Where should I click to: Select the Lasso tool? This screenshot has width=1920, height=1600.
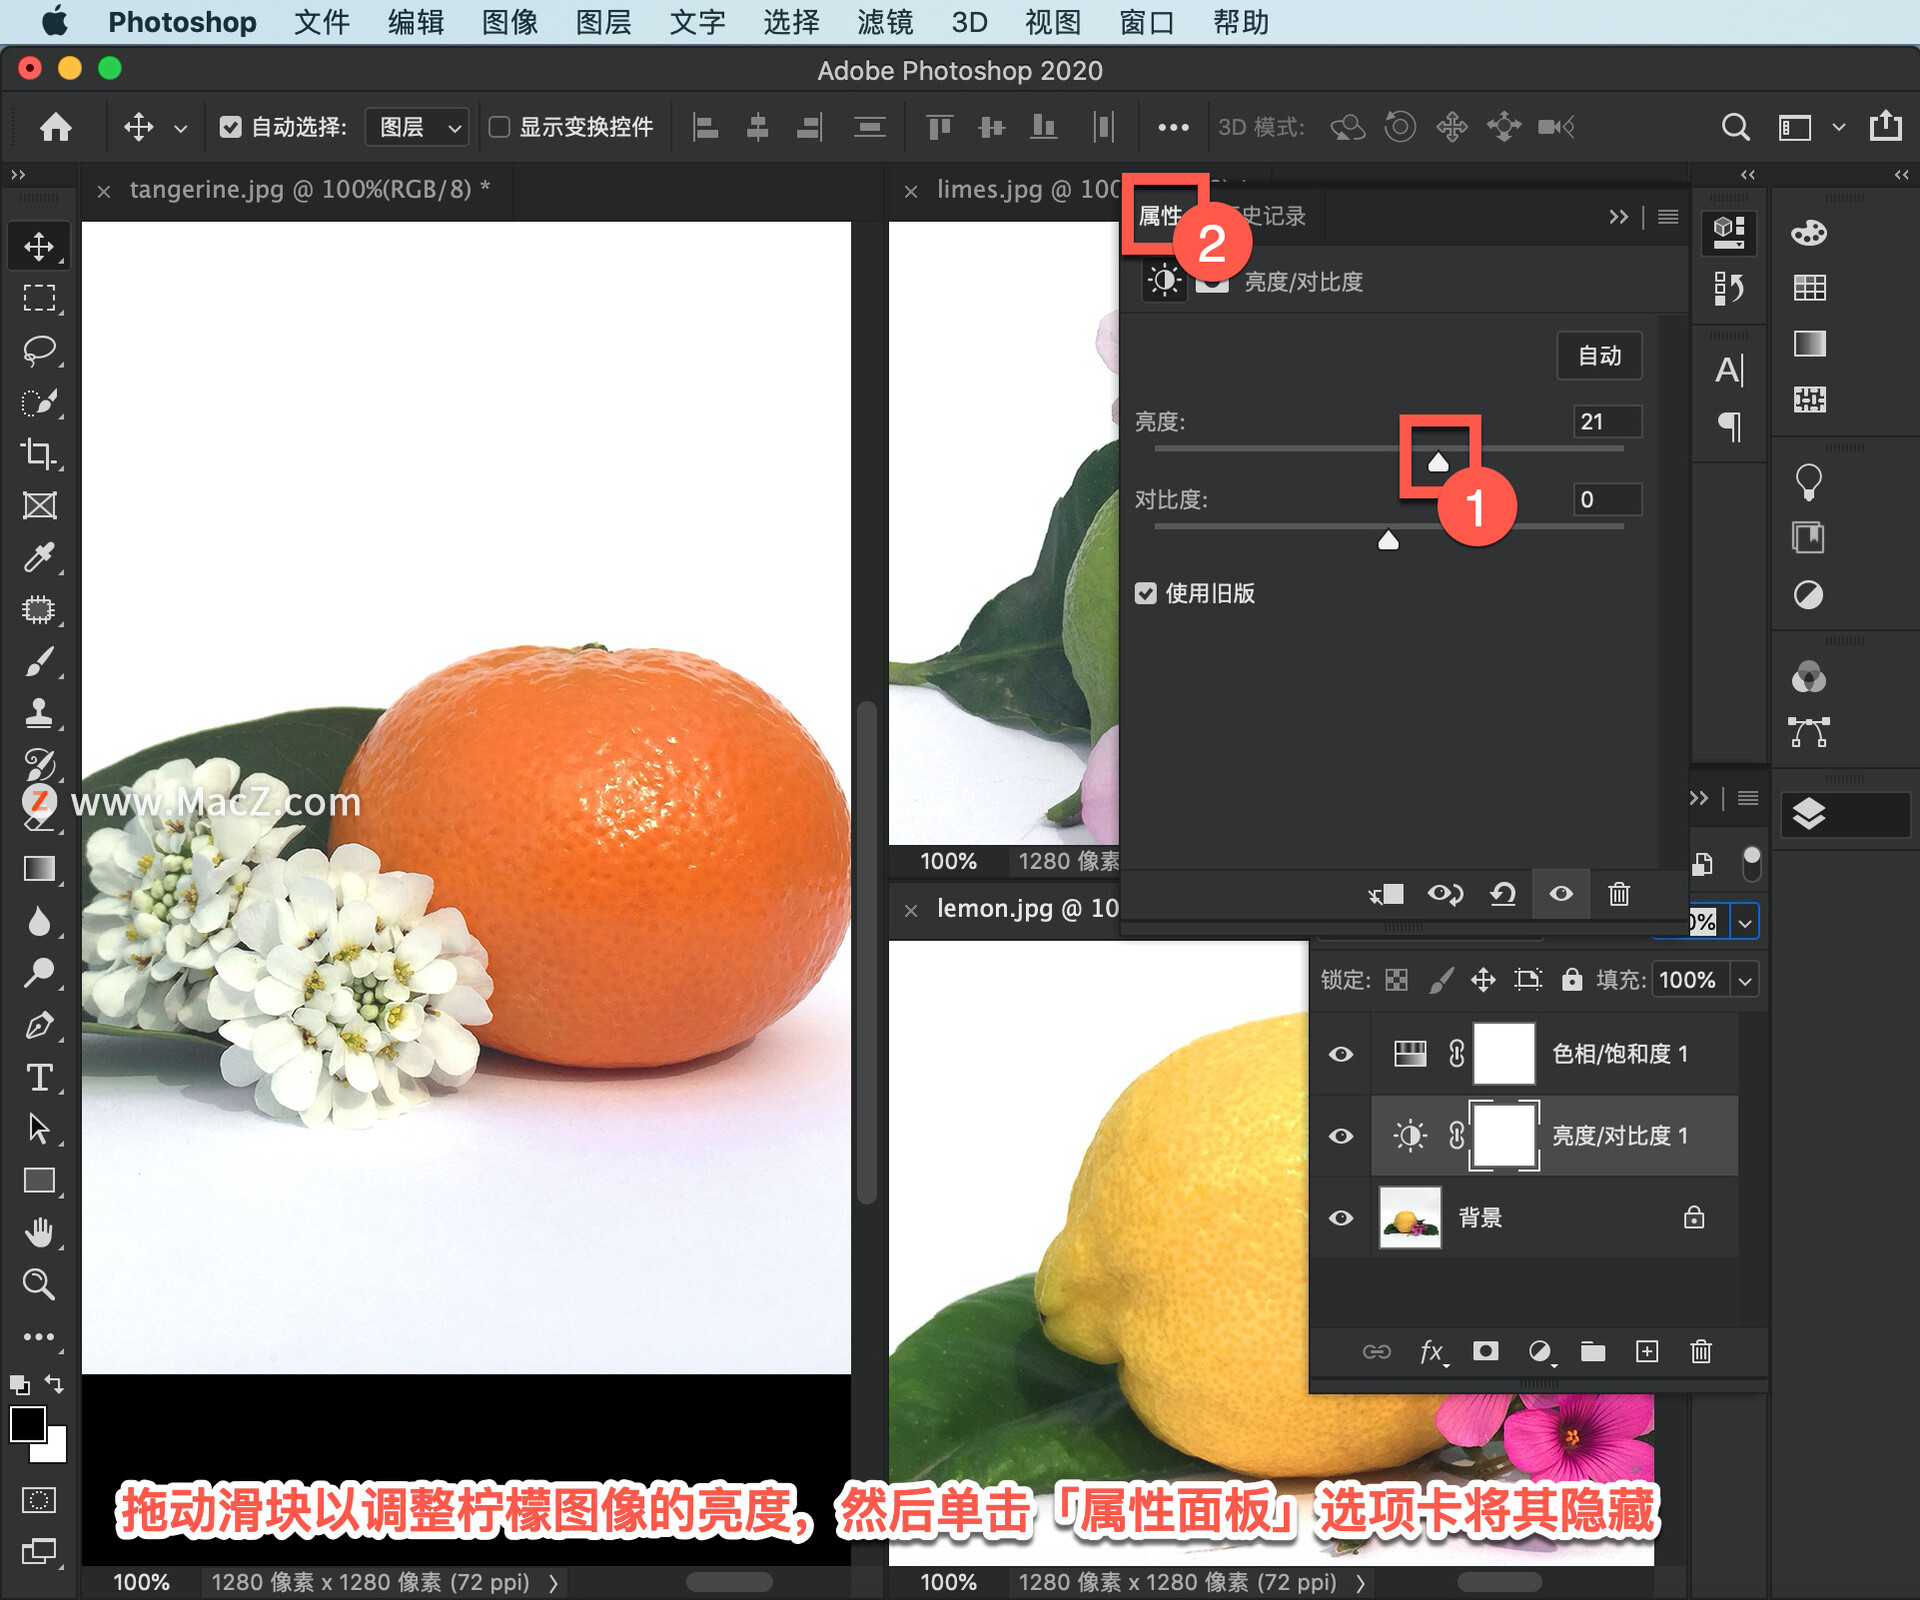pyautogui.click(x=39, y=351)
